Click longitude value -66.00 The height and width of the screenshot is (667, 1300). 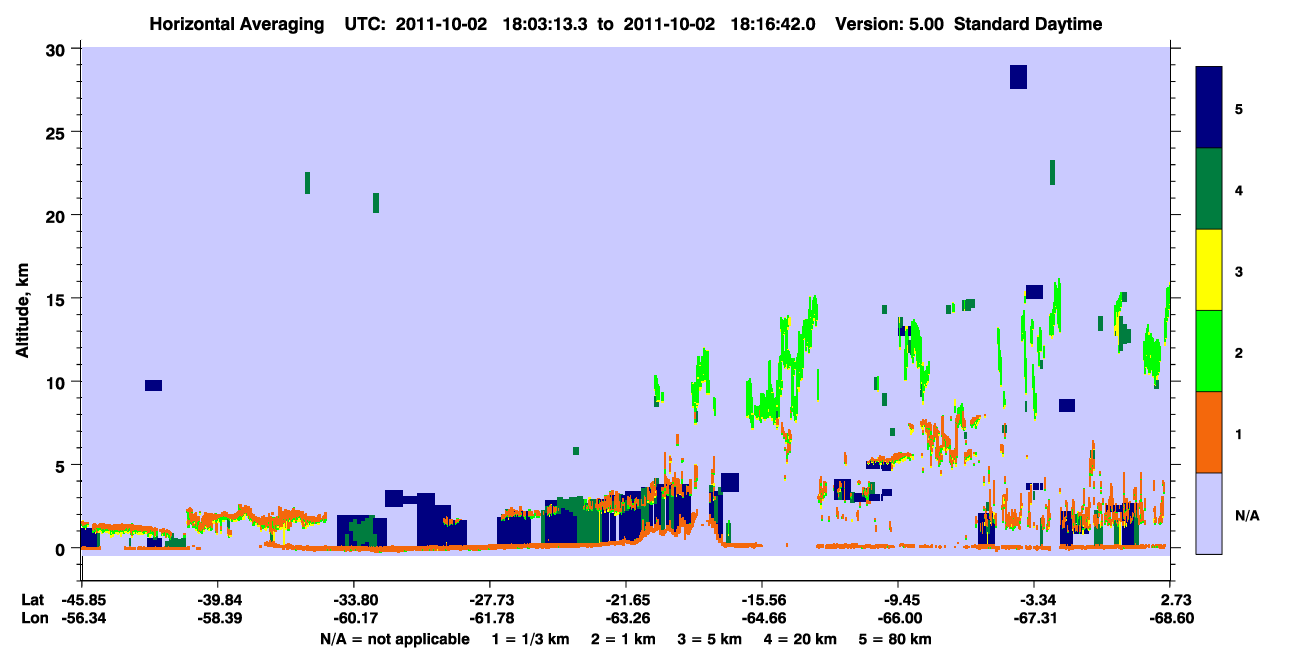(x=898, y=618)
